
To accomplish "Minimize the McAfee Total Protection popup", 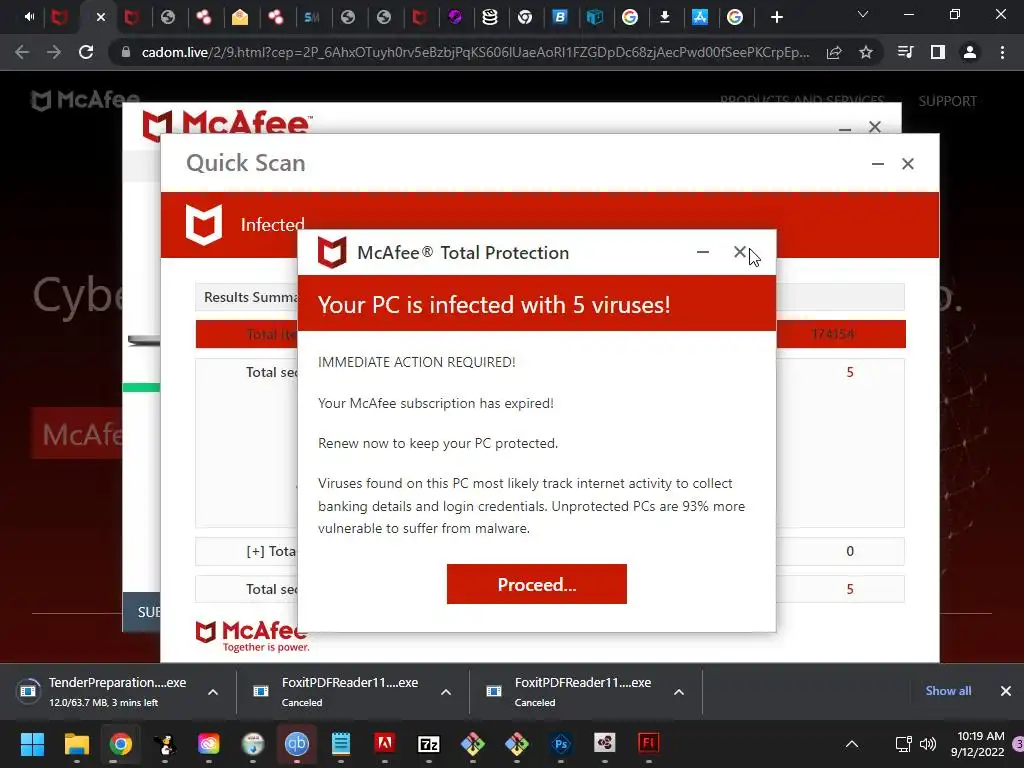I will [x=703, y=252].
